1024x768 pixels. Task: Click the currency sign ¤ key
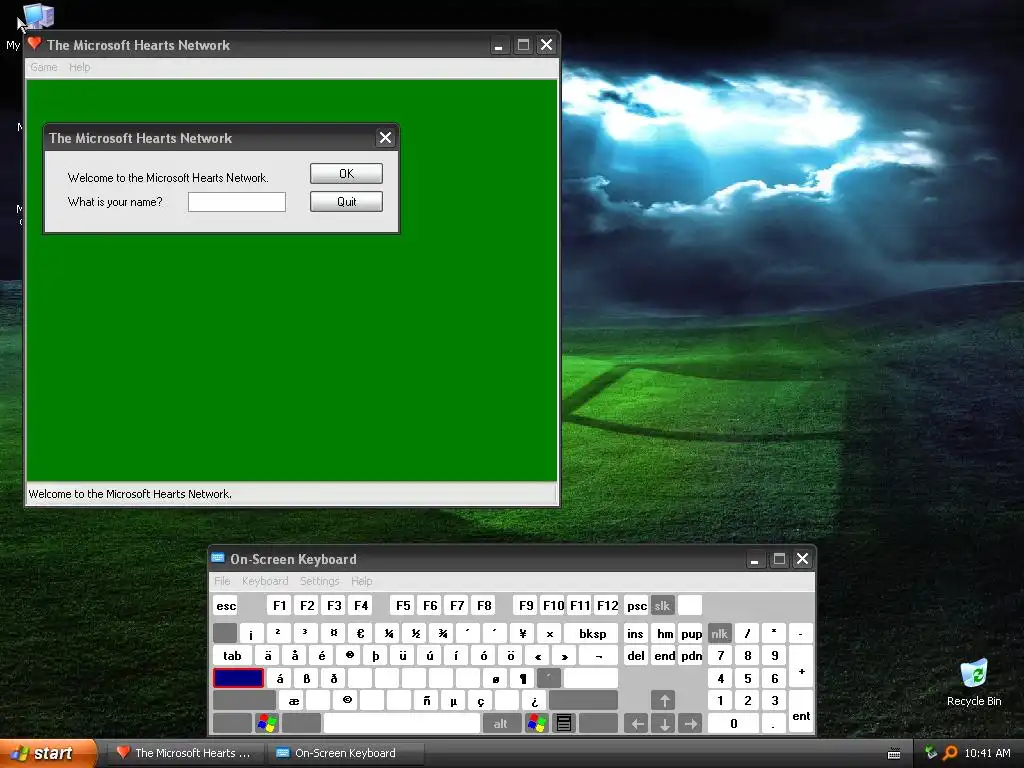click(332, 633)
